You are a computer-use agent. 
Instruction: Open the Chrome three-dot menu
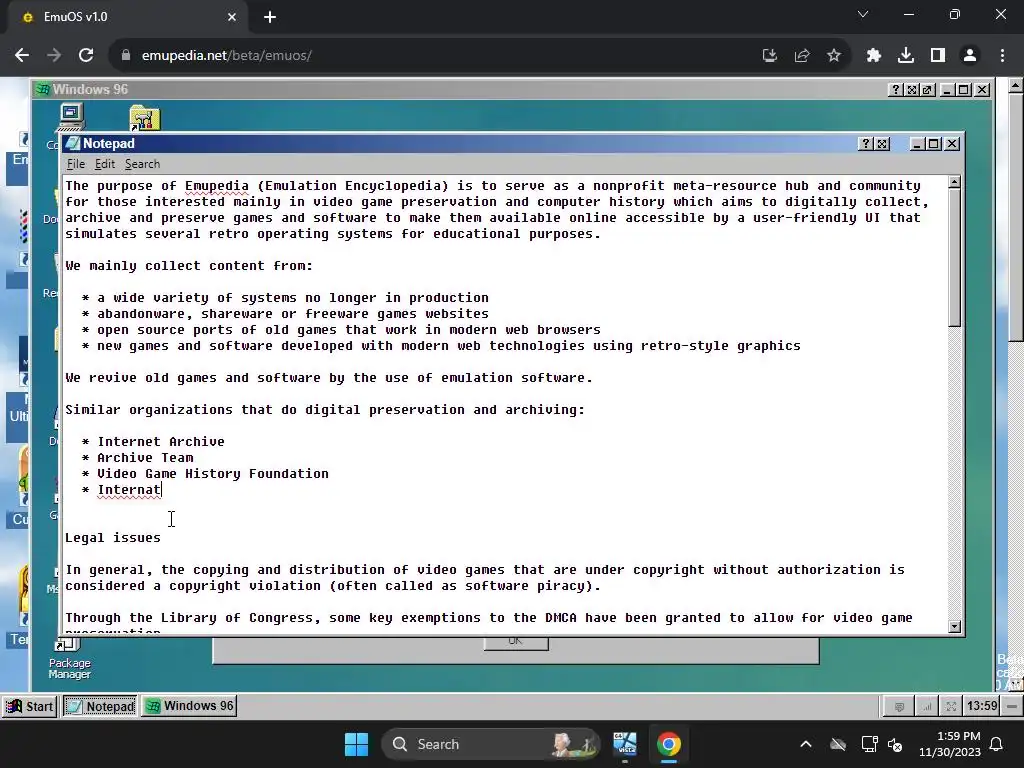pos(1002,56)
